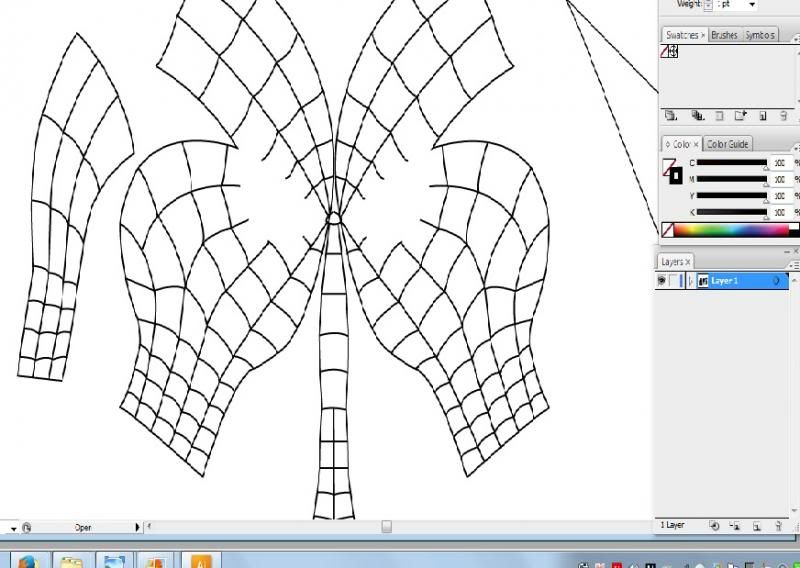
Task: Open Swatch Options icon in Swatches panel
Action: coord(719,116)
